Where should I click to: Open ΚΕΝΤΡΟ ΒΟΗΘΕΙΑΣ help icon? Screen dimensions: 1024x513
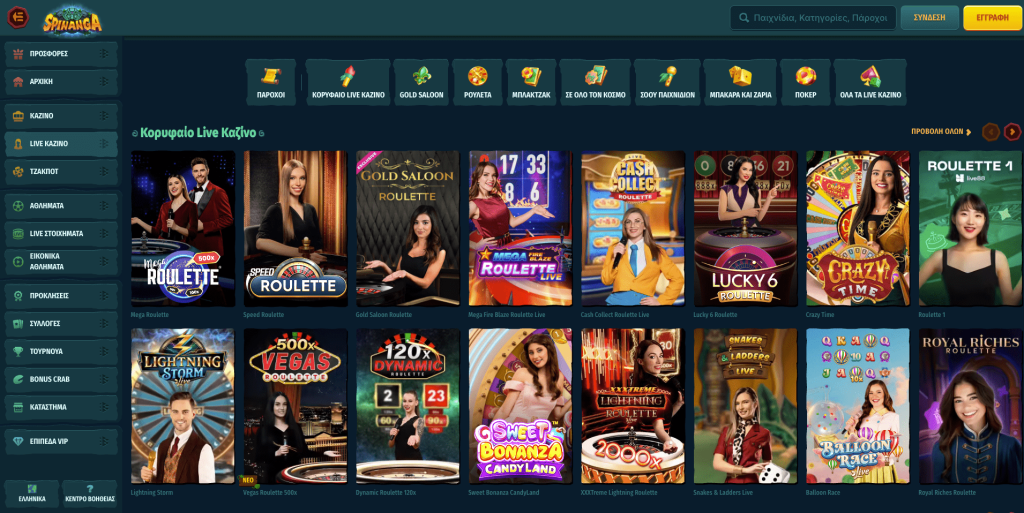tap(89, 488)
